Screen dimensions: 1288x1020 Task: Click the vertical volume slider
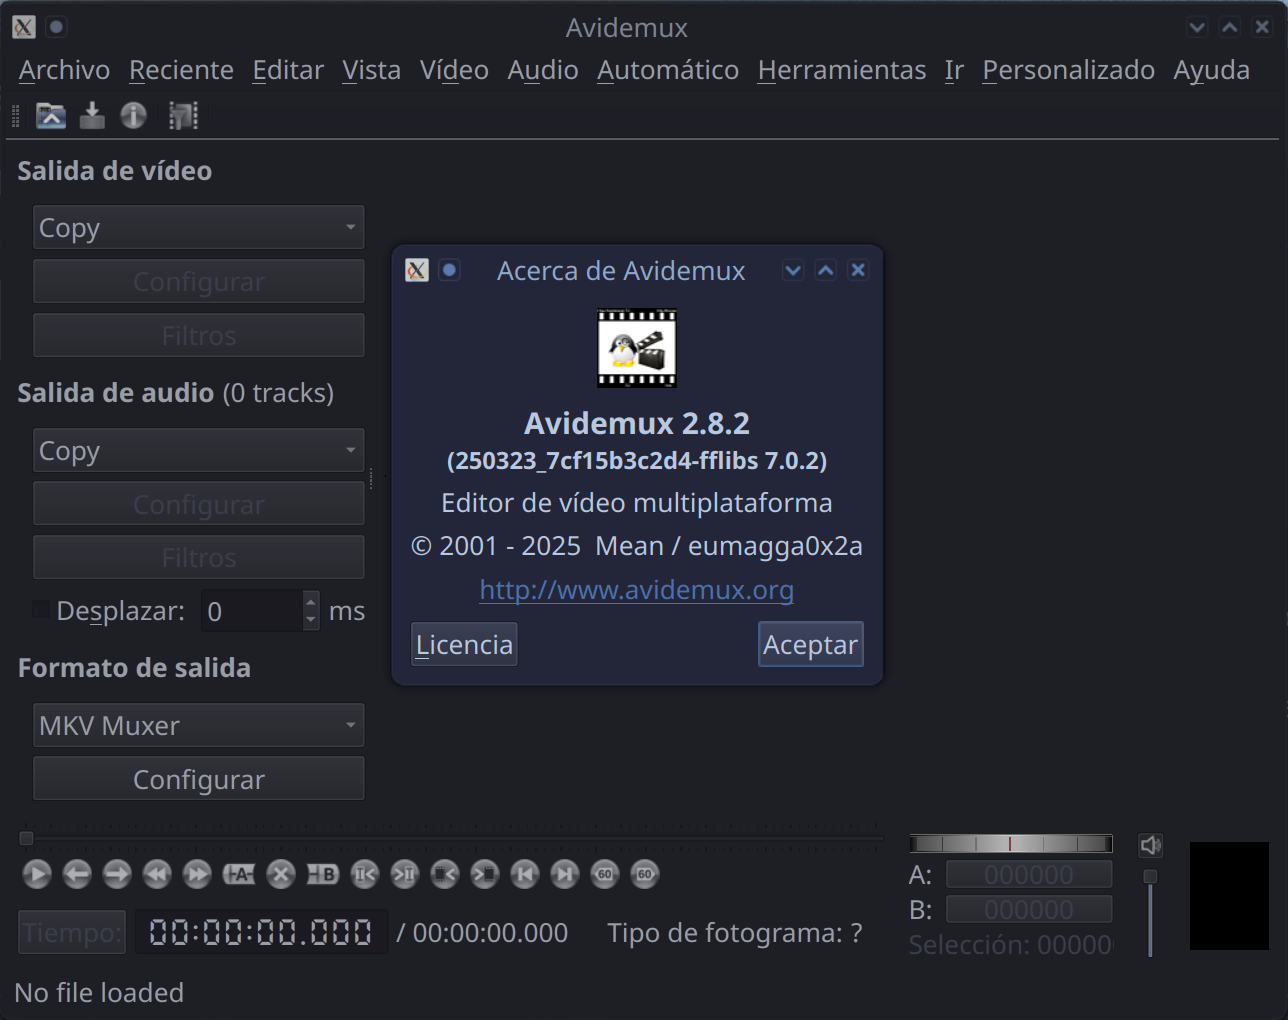coord(1150,912)
